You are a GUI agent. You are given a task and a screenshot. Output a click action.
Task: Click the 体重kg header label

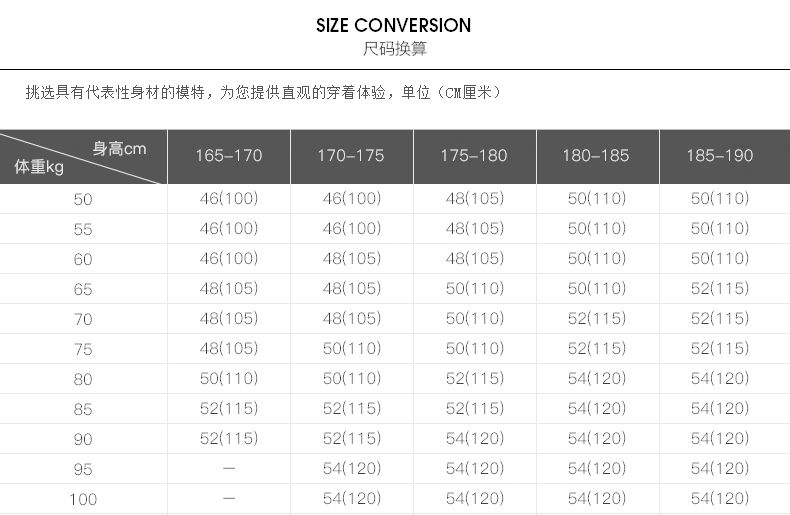39,168
